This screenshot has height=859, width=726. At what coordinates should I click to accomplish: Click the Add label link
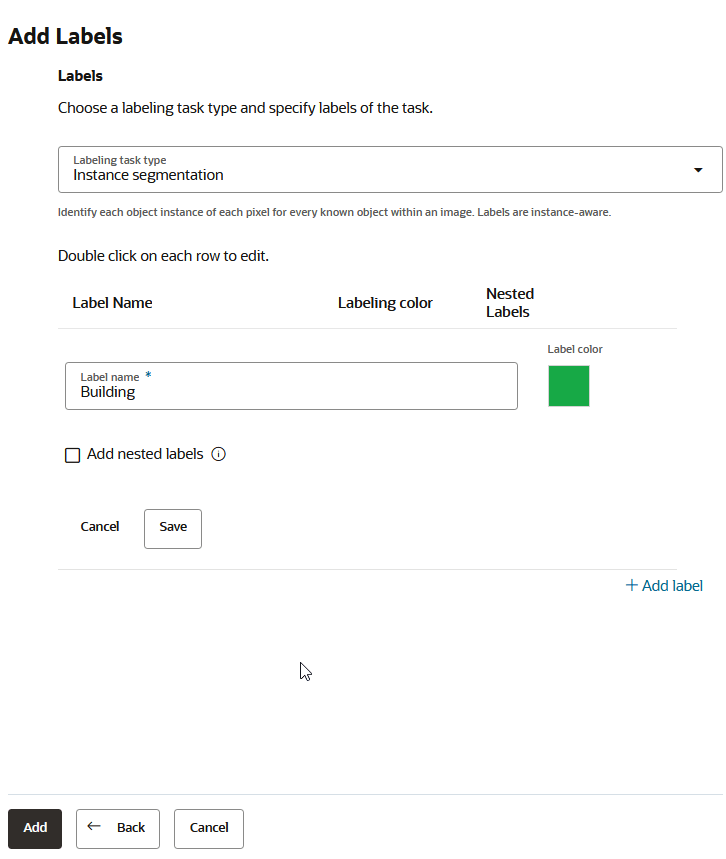(670, 585)
